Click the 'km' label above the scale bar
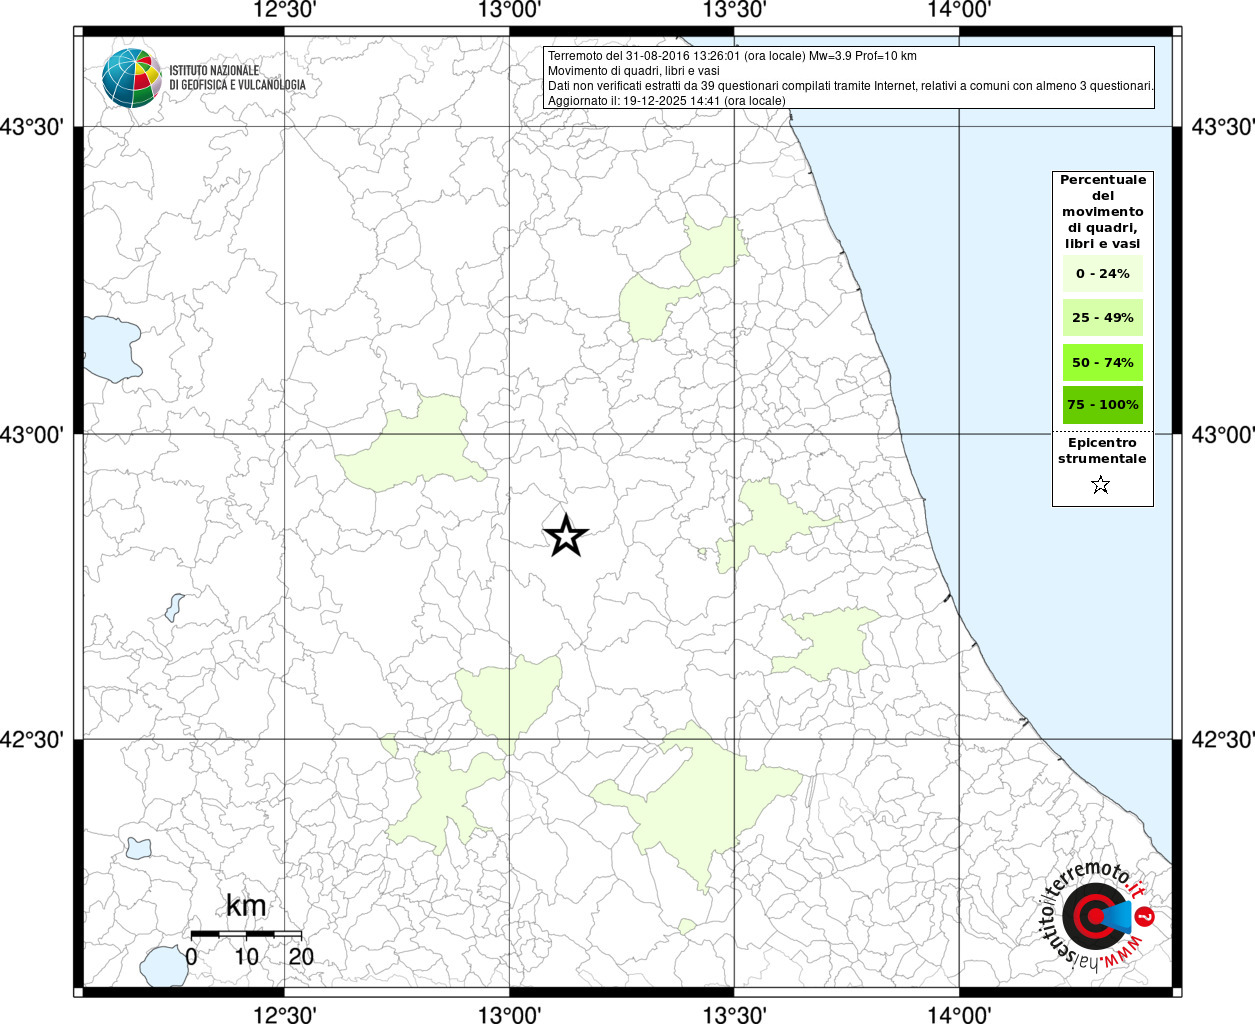 click(x=246, y=906)
